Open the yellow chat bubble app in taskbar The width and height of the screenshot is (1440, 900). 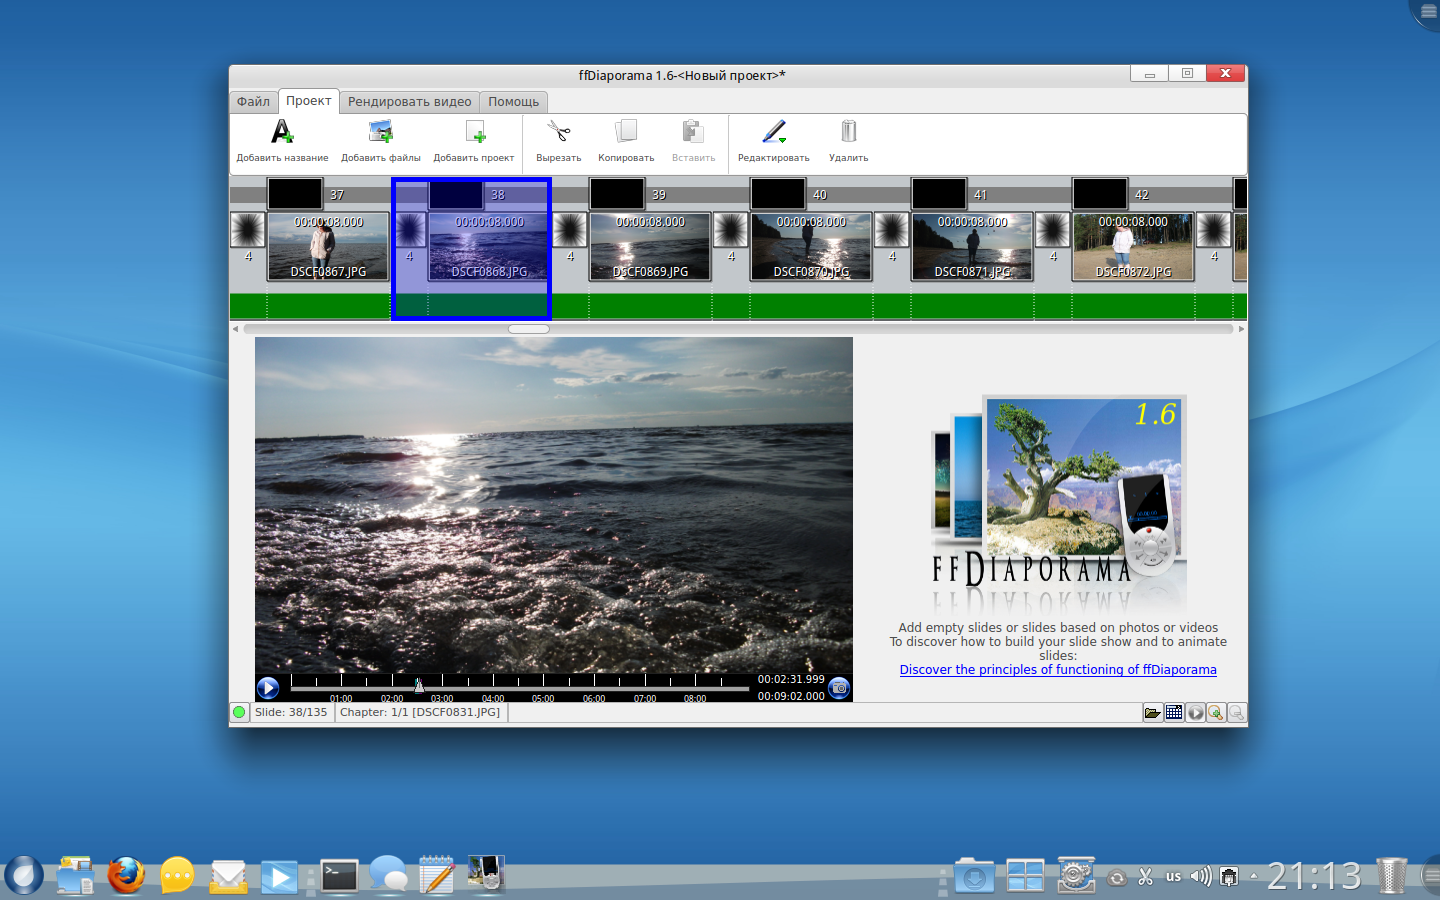click(x=177, y=877)
